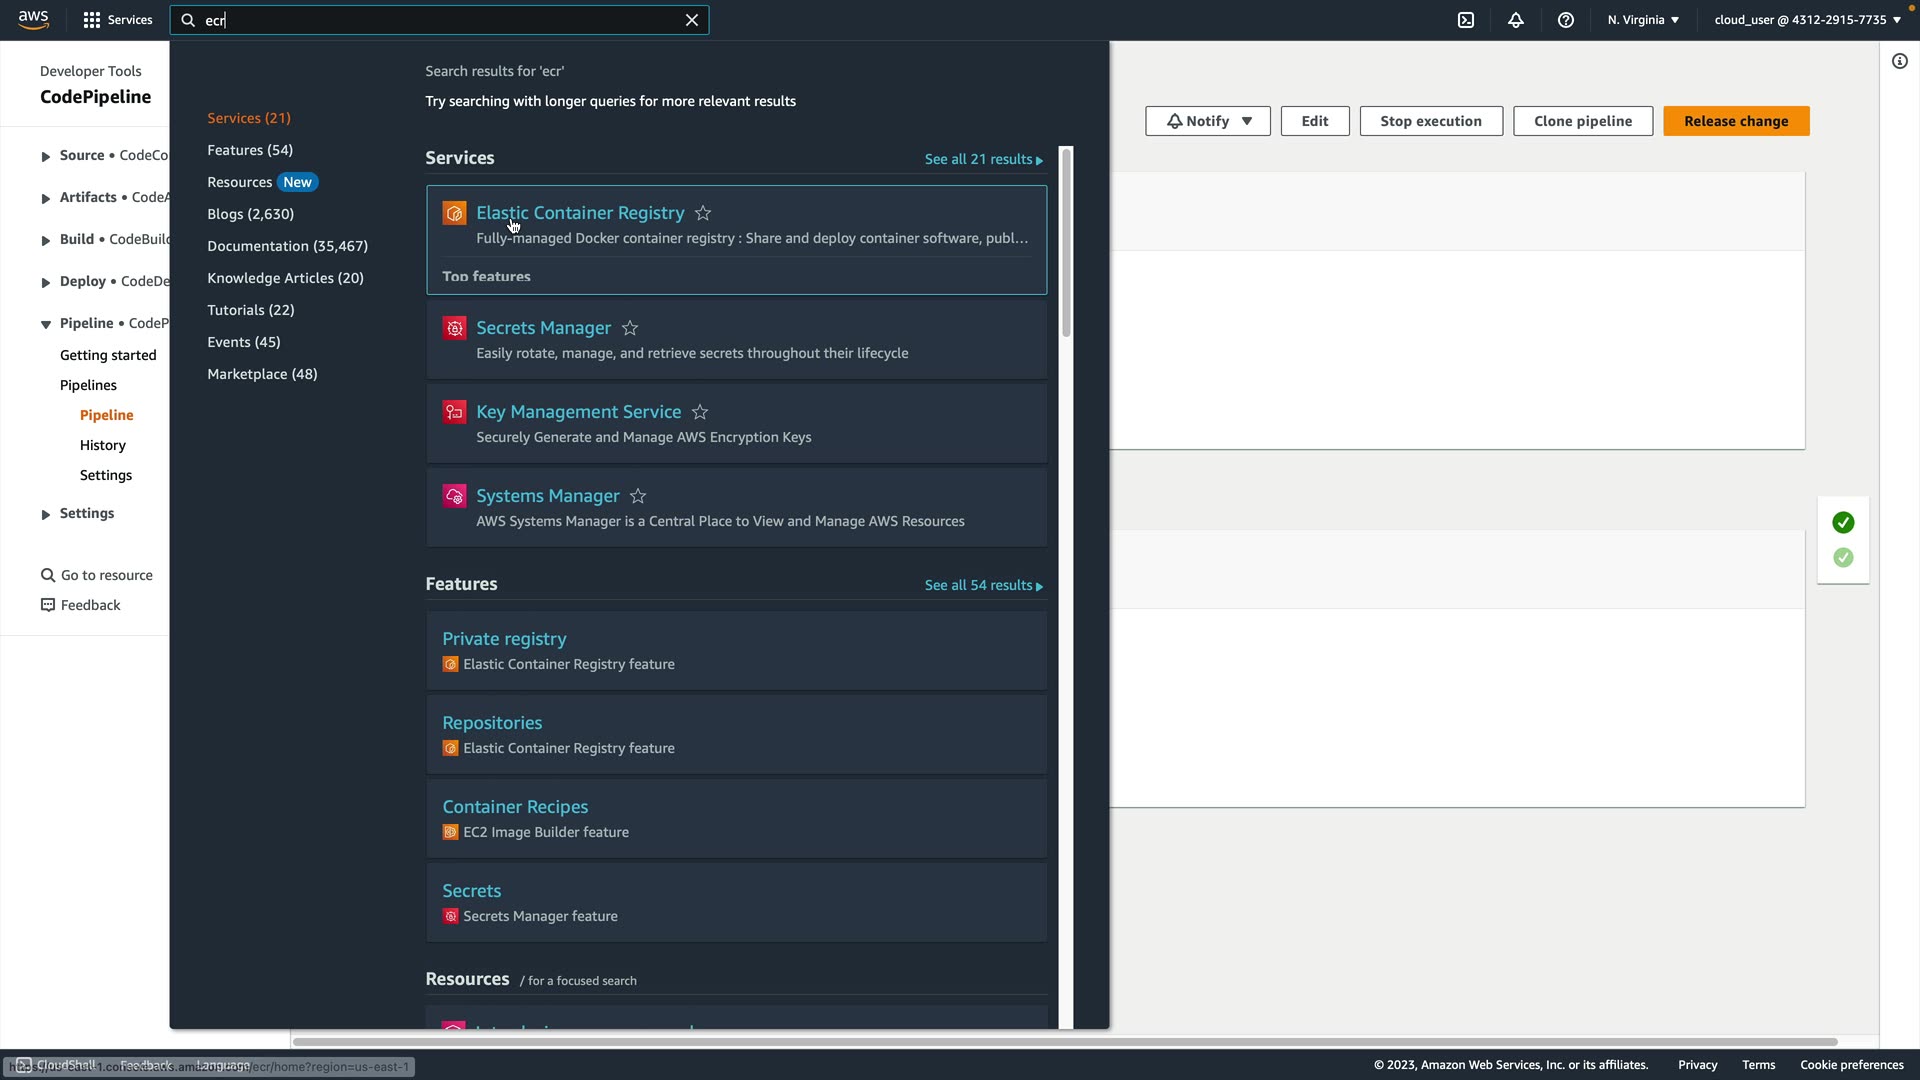Click the green succeeded checkmark icon
Screen dimensions: 1920x1080
click(1843, 523)
